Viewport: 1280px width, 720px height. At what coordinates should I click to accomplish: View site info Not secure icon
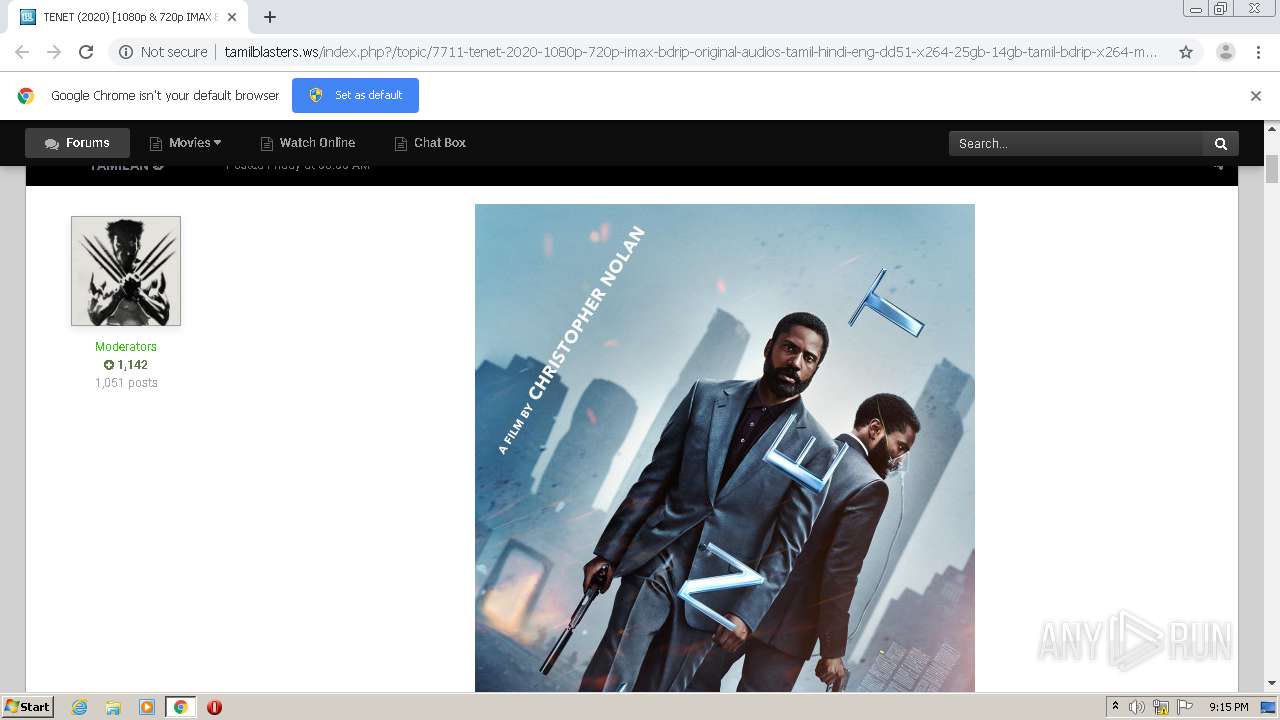163,52
